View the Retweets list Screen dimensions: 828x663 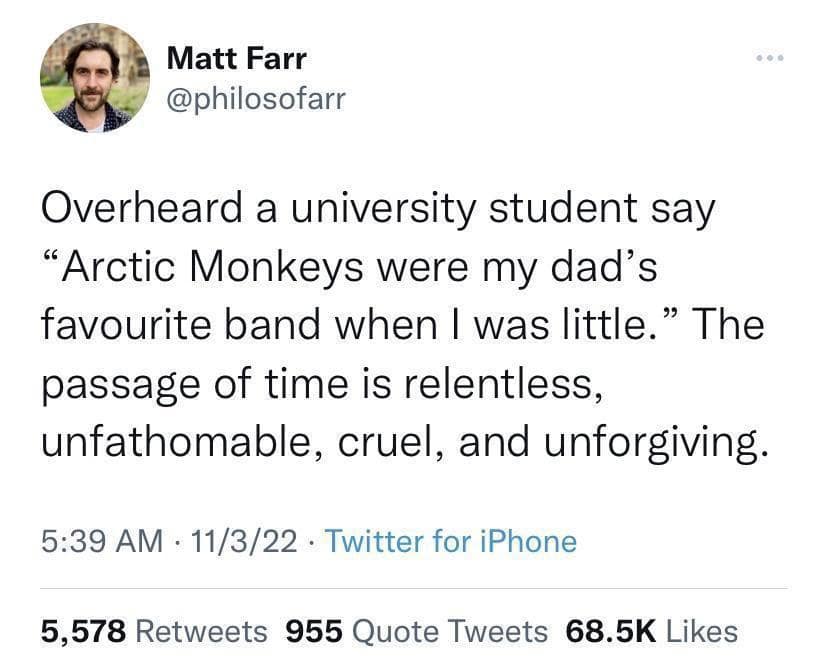point(201,632)
